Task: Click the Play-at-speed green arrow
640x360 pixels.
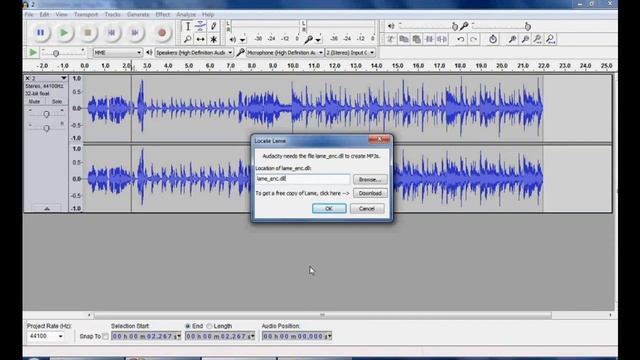Action: pyautogui.click(x=33, y=52)
